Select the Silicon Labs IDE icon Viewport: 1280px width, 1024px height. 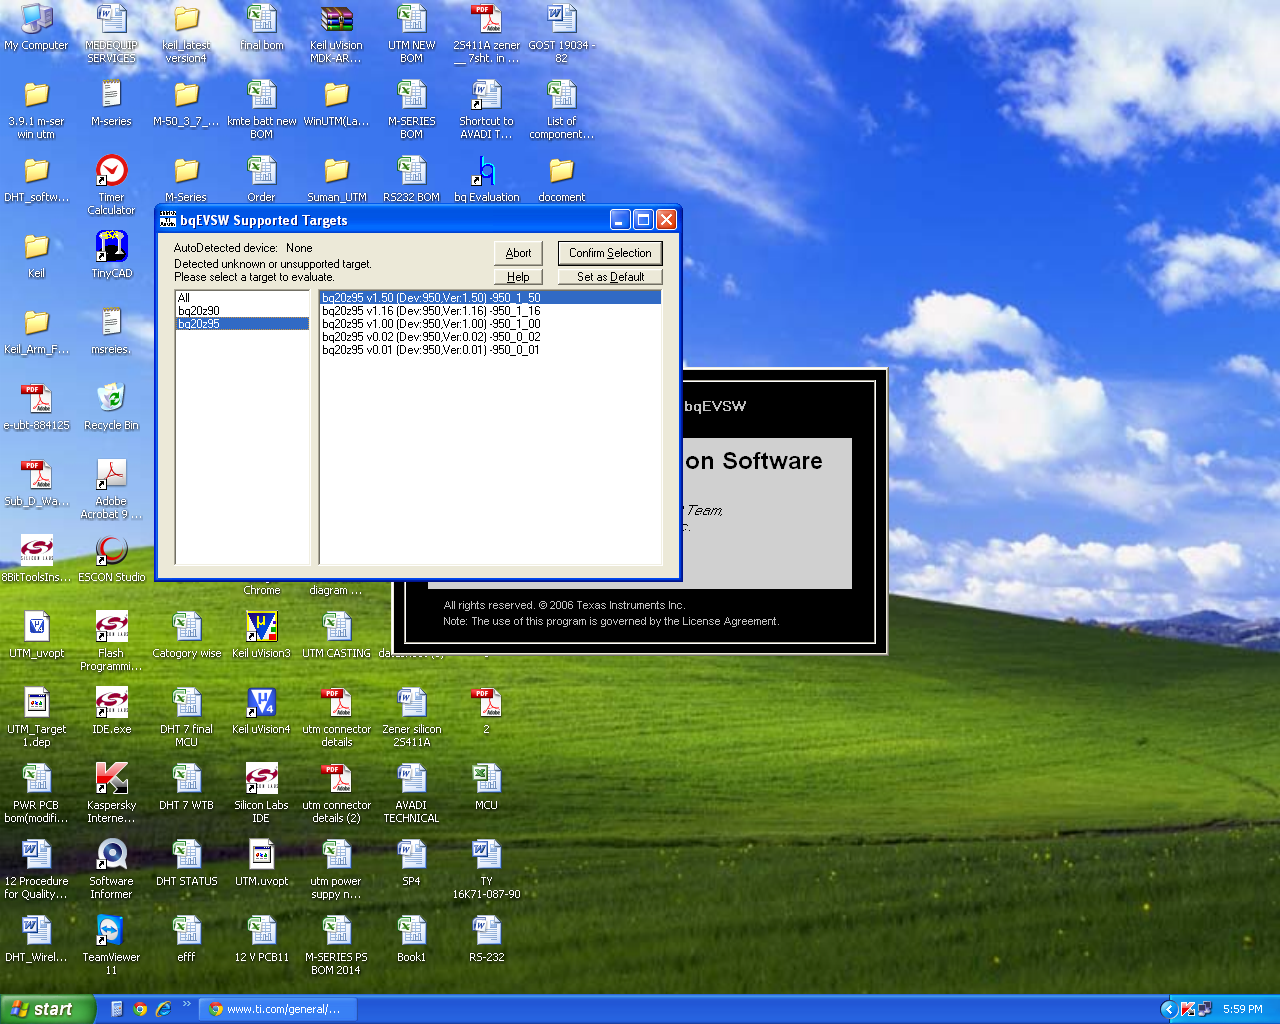click(x=261, y=793)
